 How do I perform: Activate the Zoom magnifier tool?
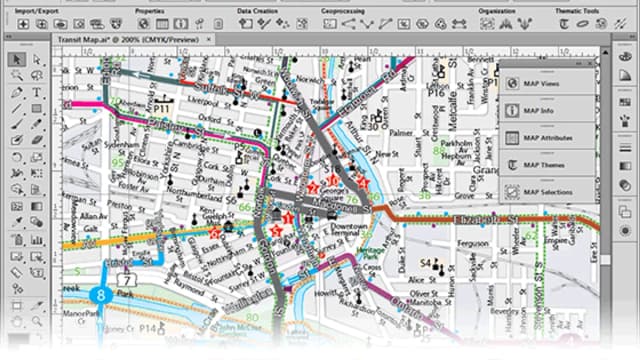[37, 322]
